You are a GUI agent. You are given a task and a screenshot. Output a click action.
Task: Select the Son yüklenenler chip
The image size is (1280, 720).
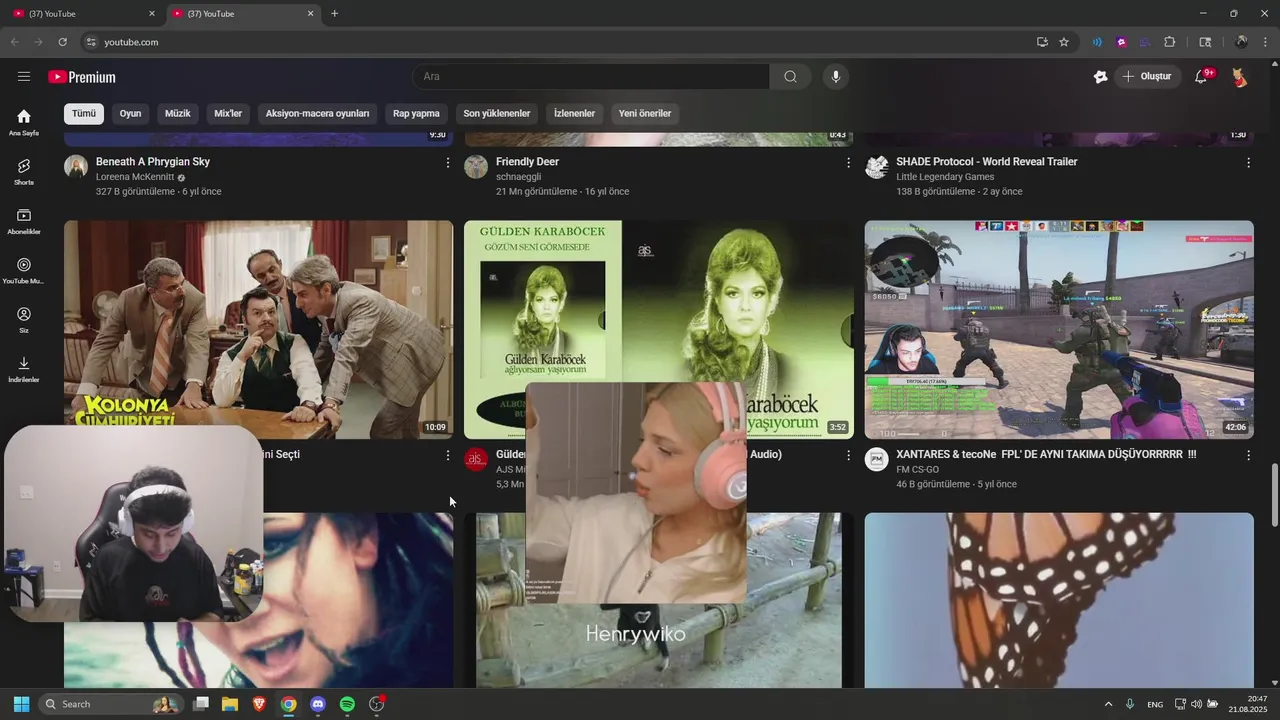(497, 113)
